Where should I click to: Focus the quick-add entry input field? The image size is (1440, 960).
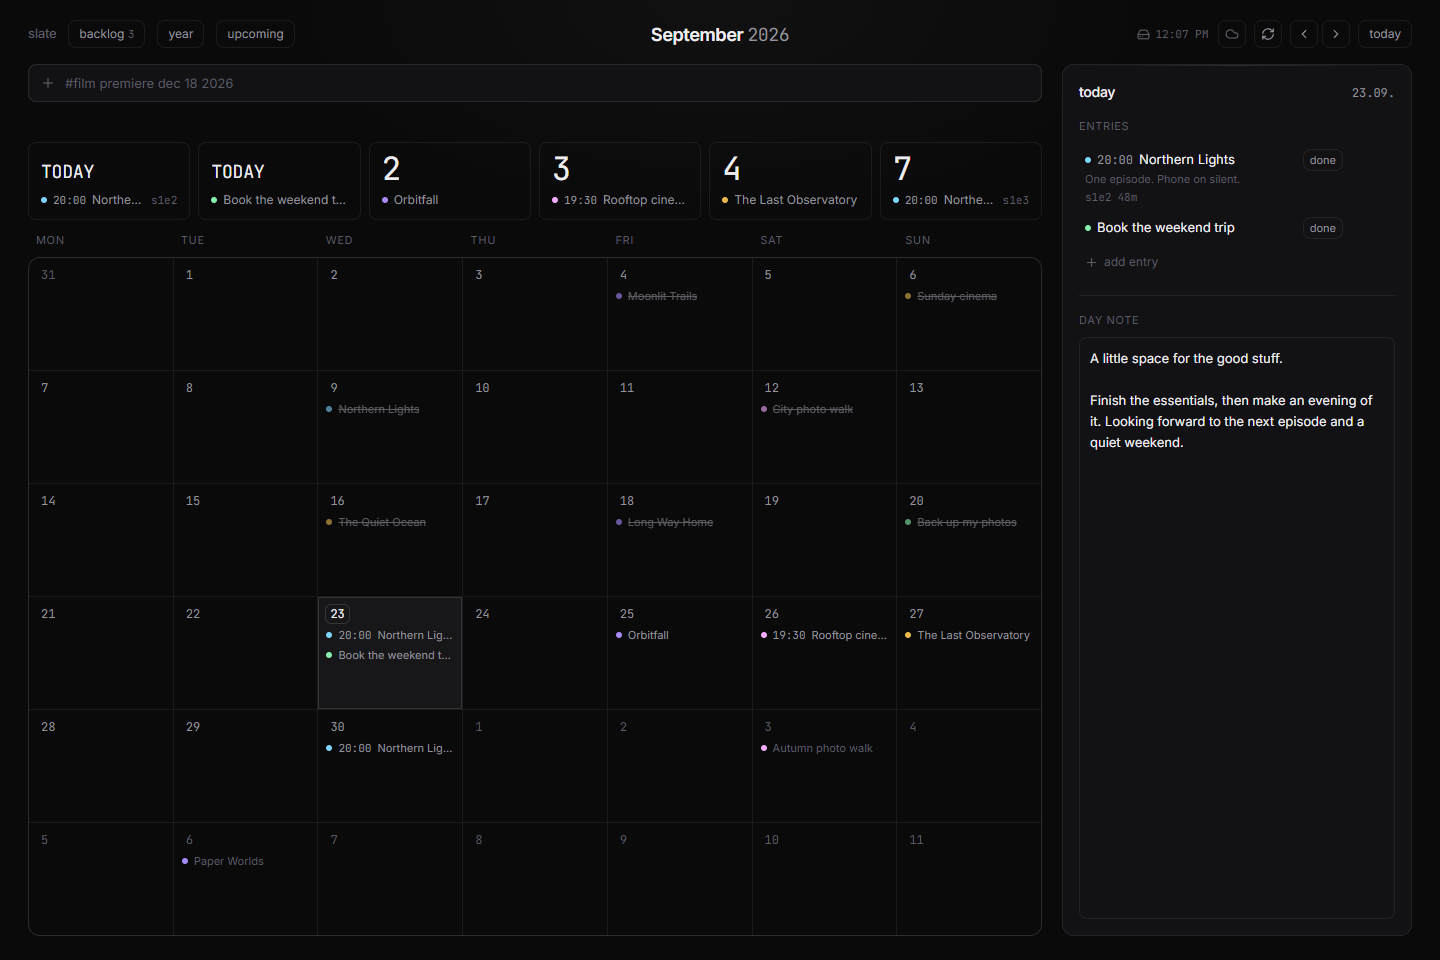[535, 83]
